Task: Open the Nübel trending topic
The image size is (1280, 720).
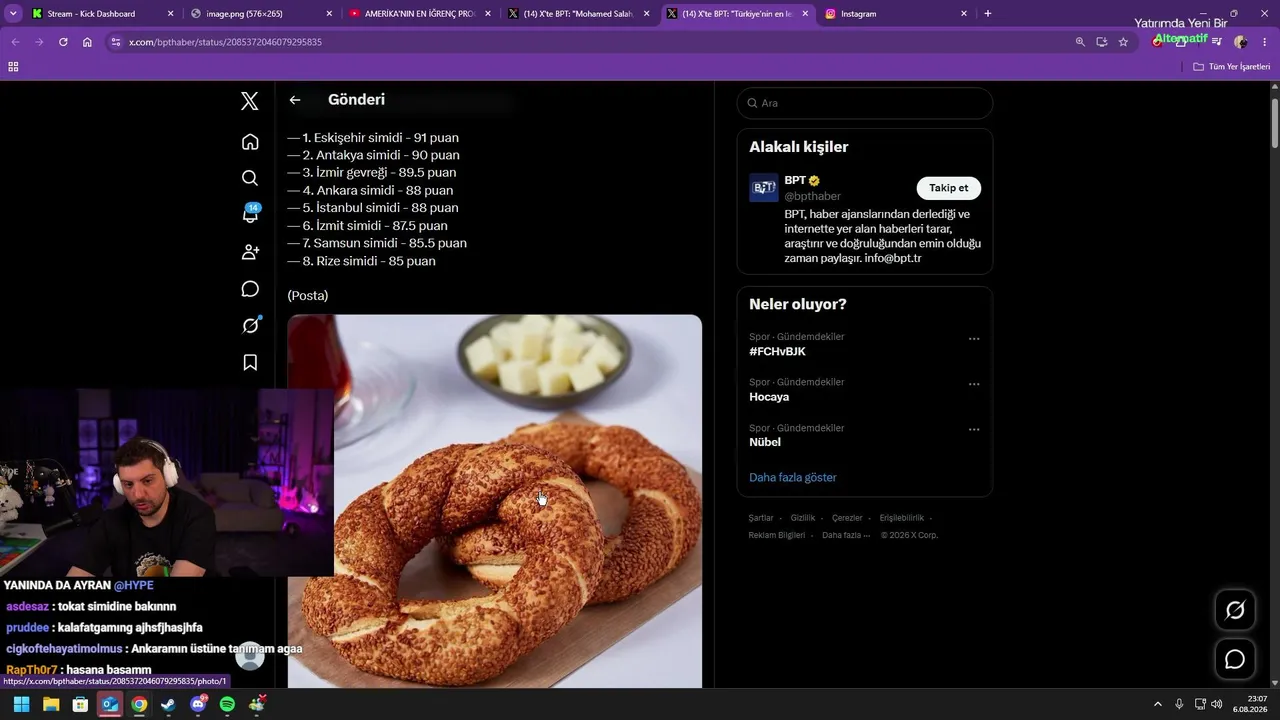Action: [x=765, y=442]
